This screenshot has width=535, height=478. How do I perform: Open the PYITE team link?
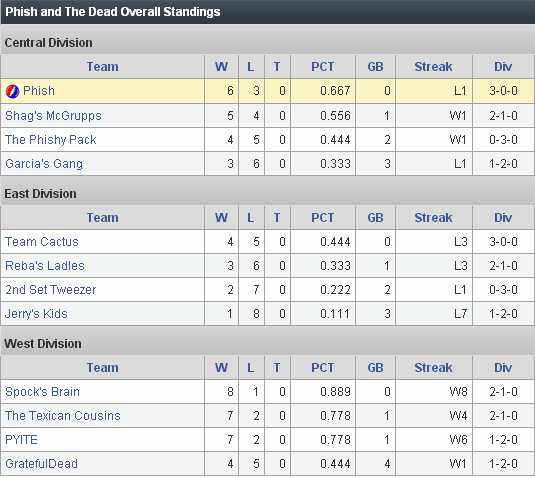(21, 439)
